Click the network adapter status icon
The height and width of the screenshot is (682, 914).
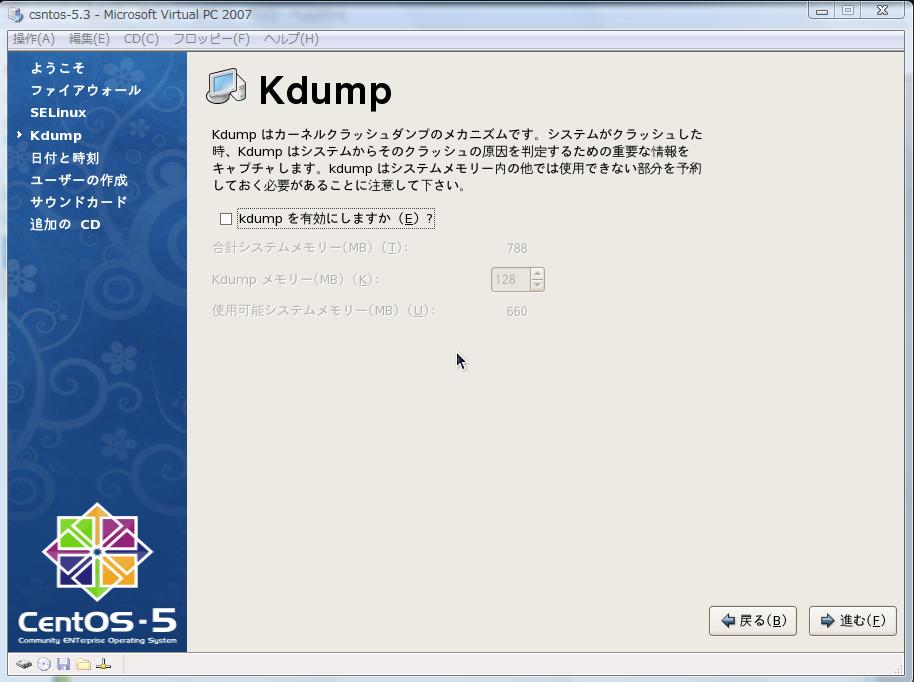pos(103,664)
